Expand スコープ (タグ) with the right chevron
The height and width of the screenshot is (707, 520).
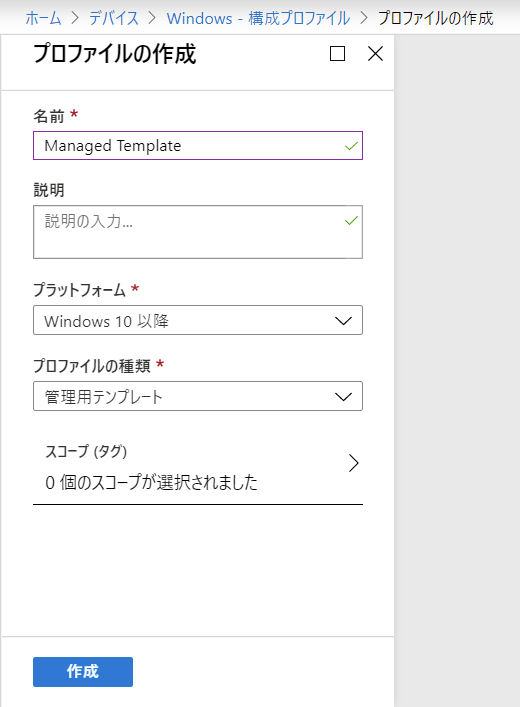[354, 463]
